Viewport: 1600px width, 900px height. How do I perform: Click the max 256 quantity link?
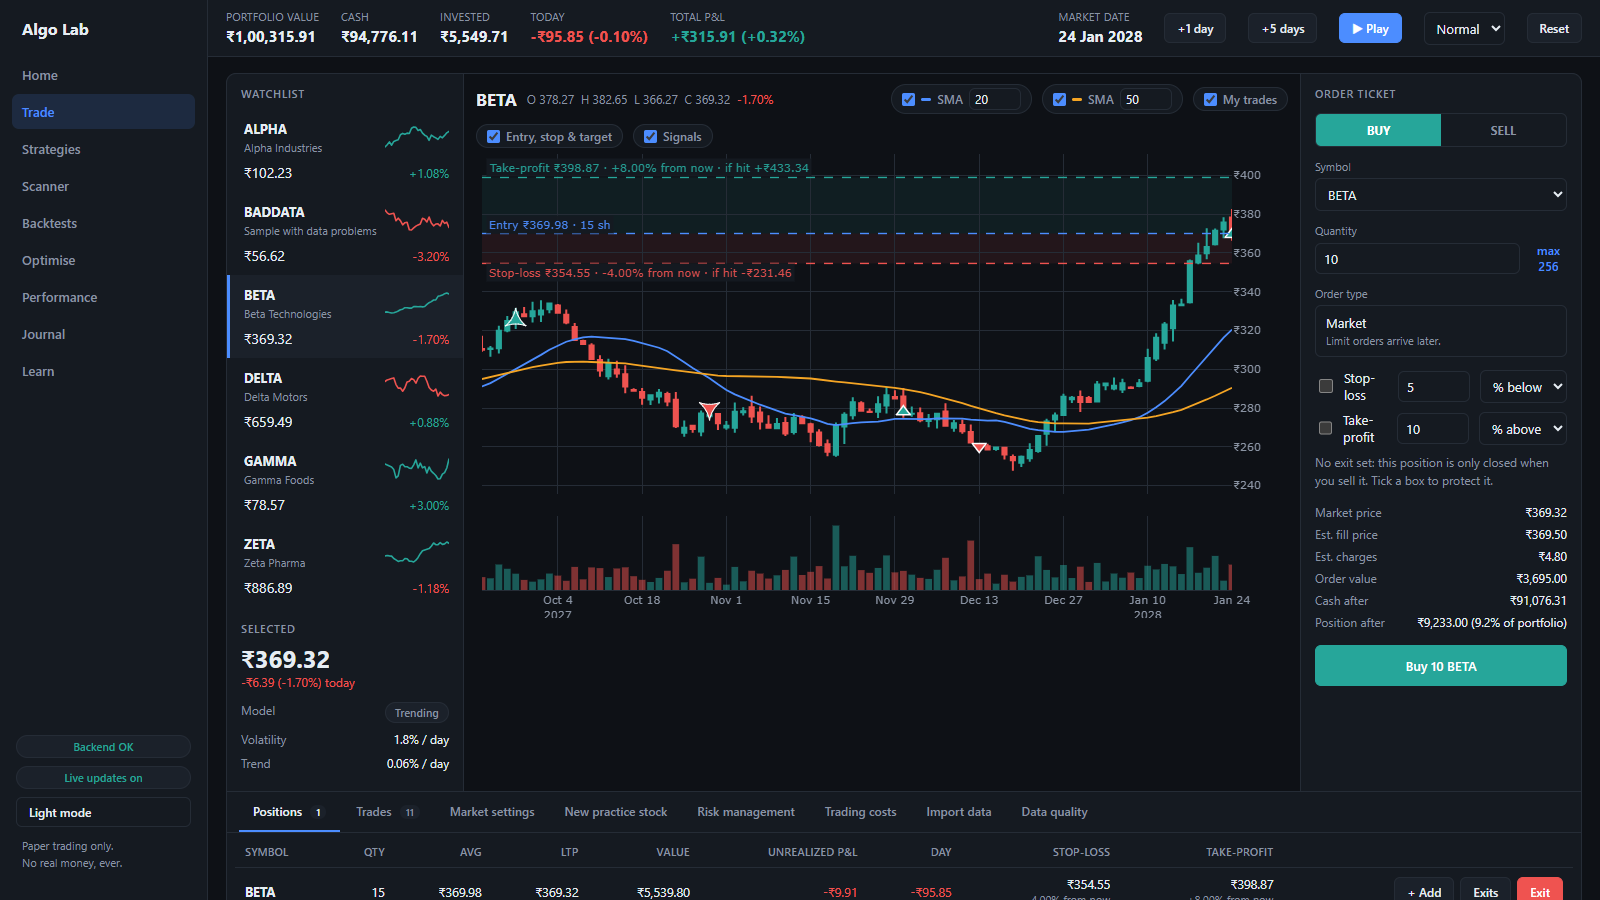[1548, 259]
